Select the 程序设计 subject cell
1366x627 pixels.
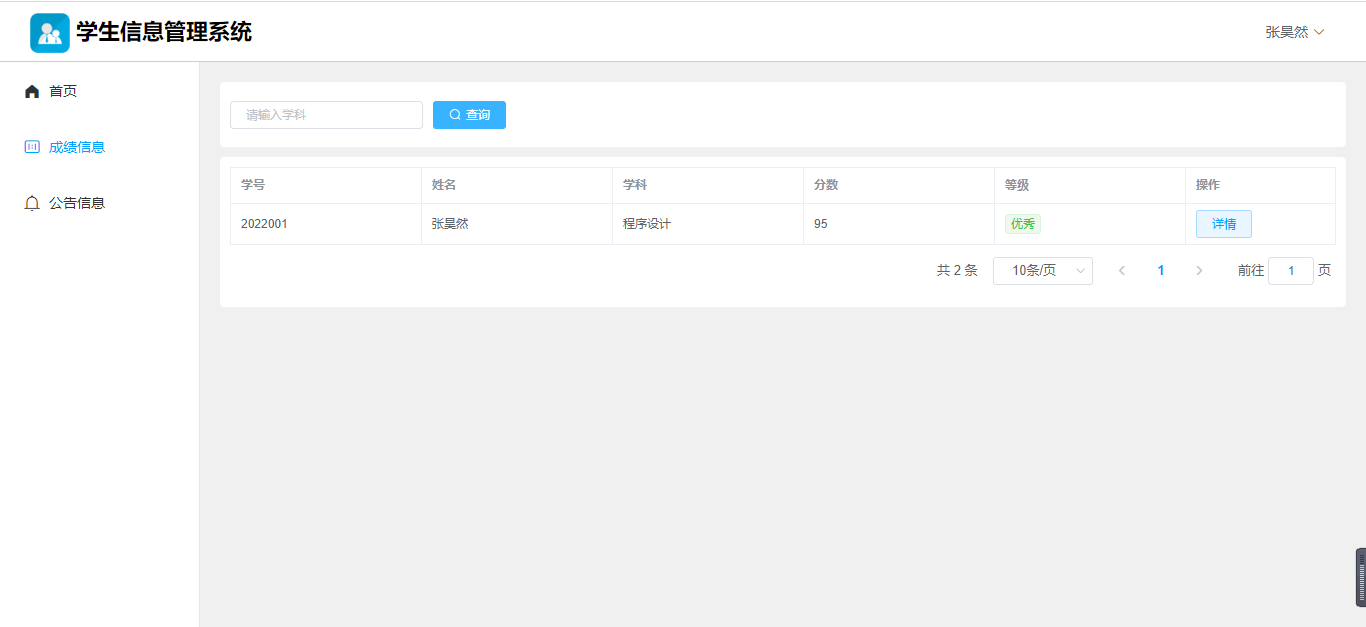(647, 224)
